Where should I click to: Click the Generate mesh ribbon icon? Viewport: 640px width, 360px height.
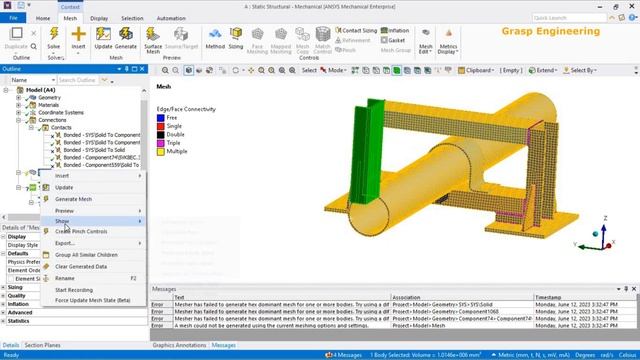(x=126, y=34)
